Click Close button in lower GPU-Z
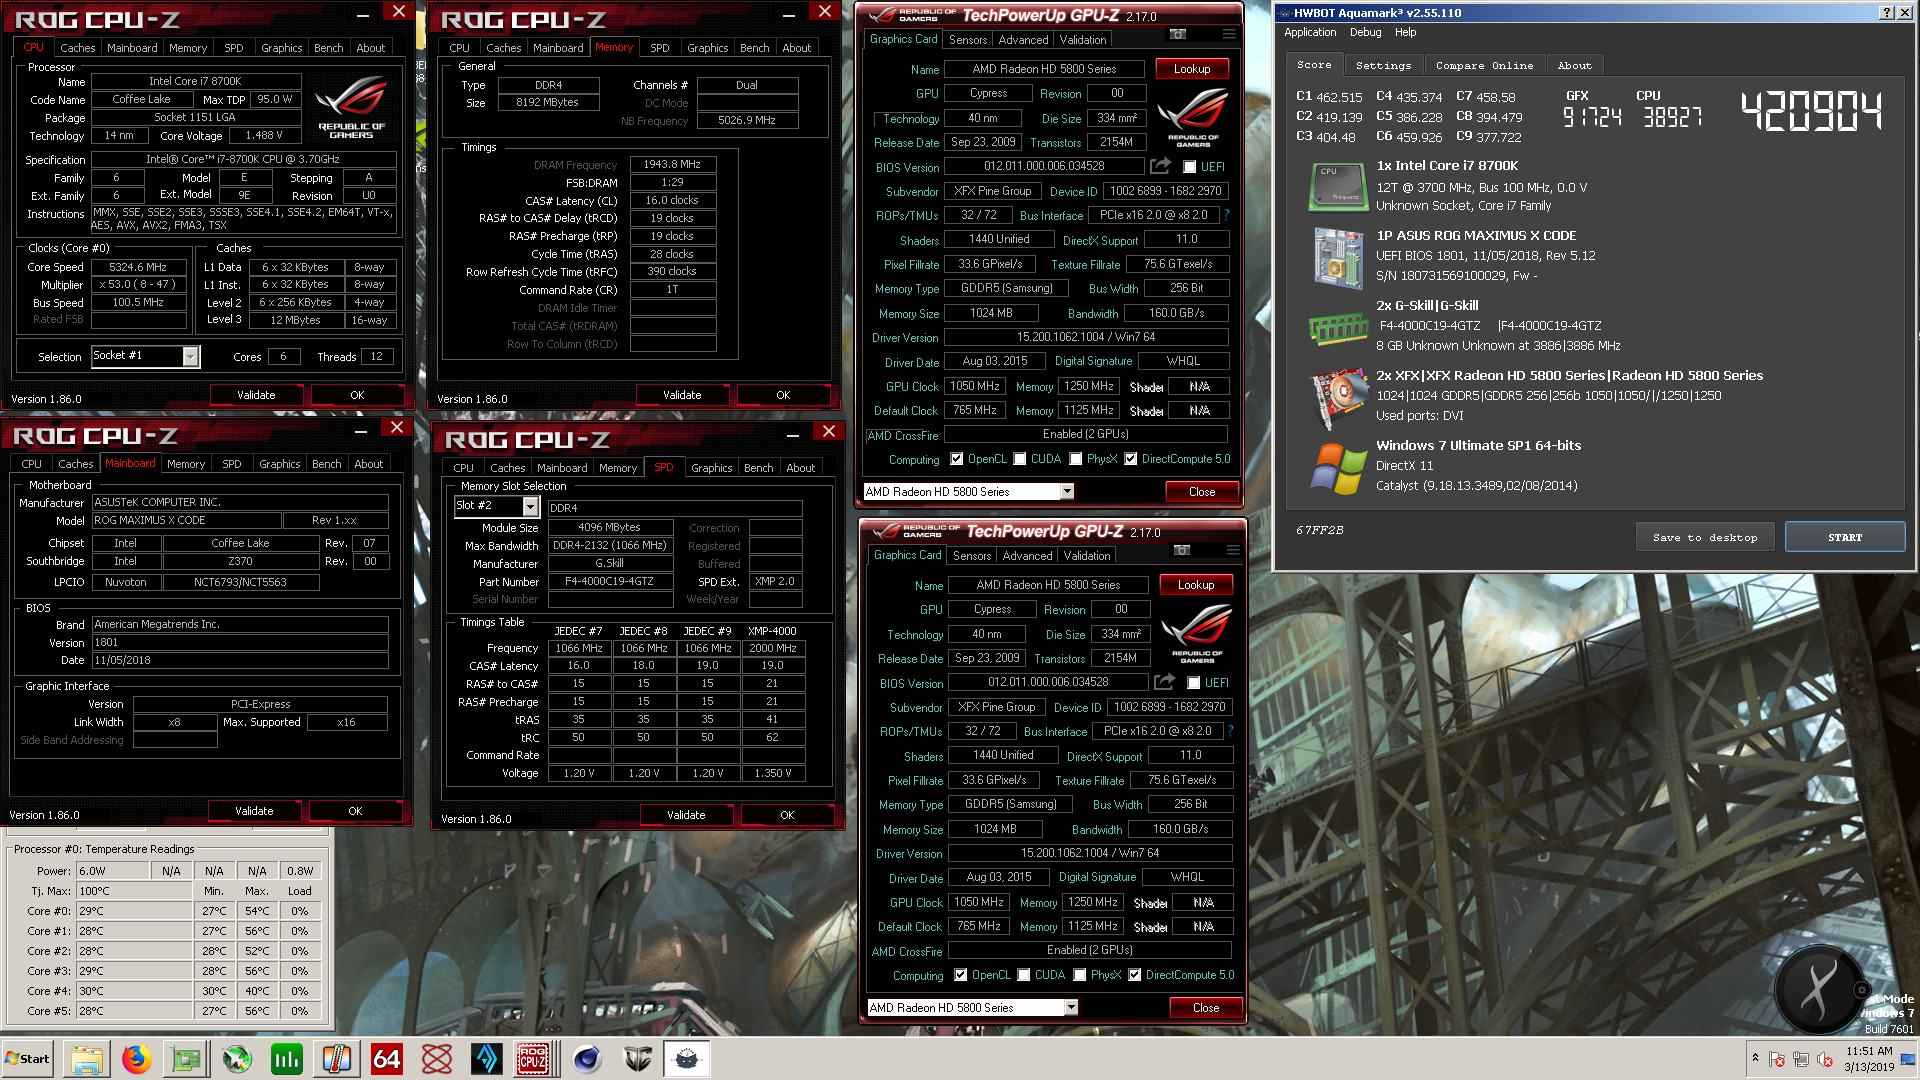Screen dimensions: 1920x1080 (x=1206, y=1007)
